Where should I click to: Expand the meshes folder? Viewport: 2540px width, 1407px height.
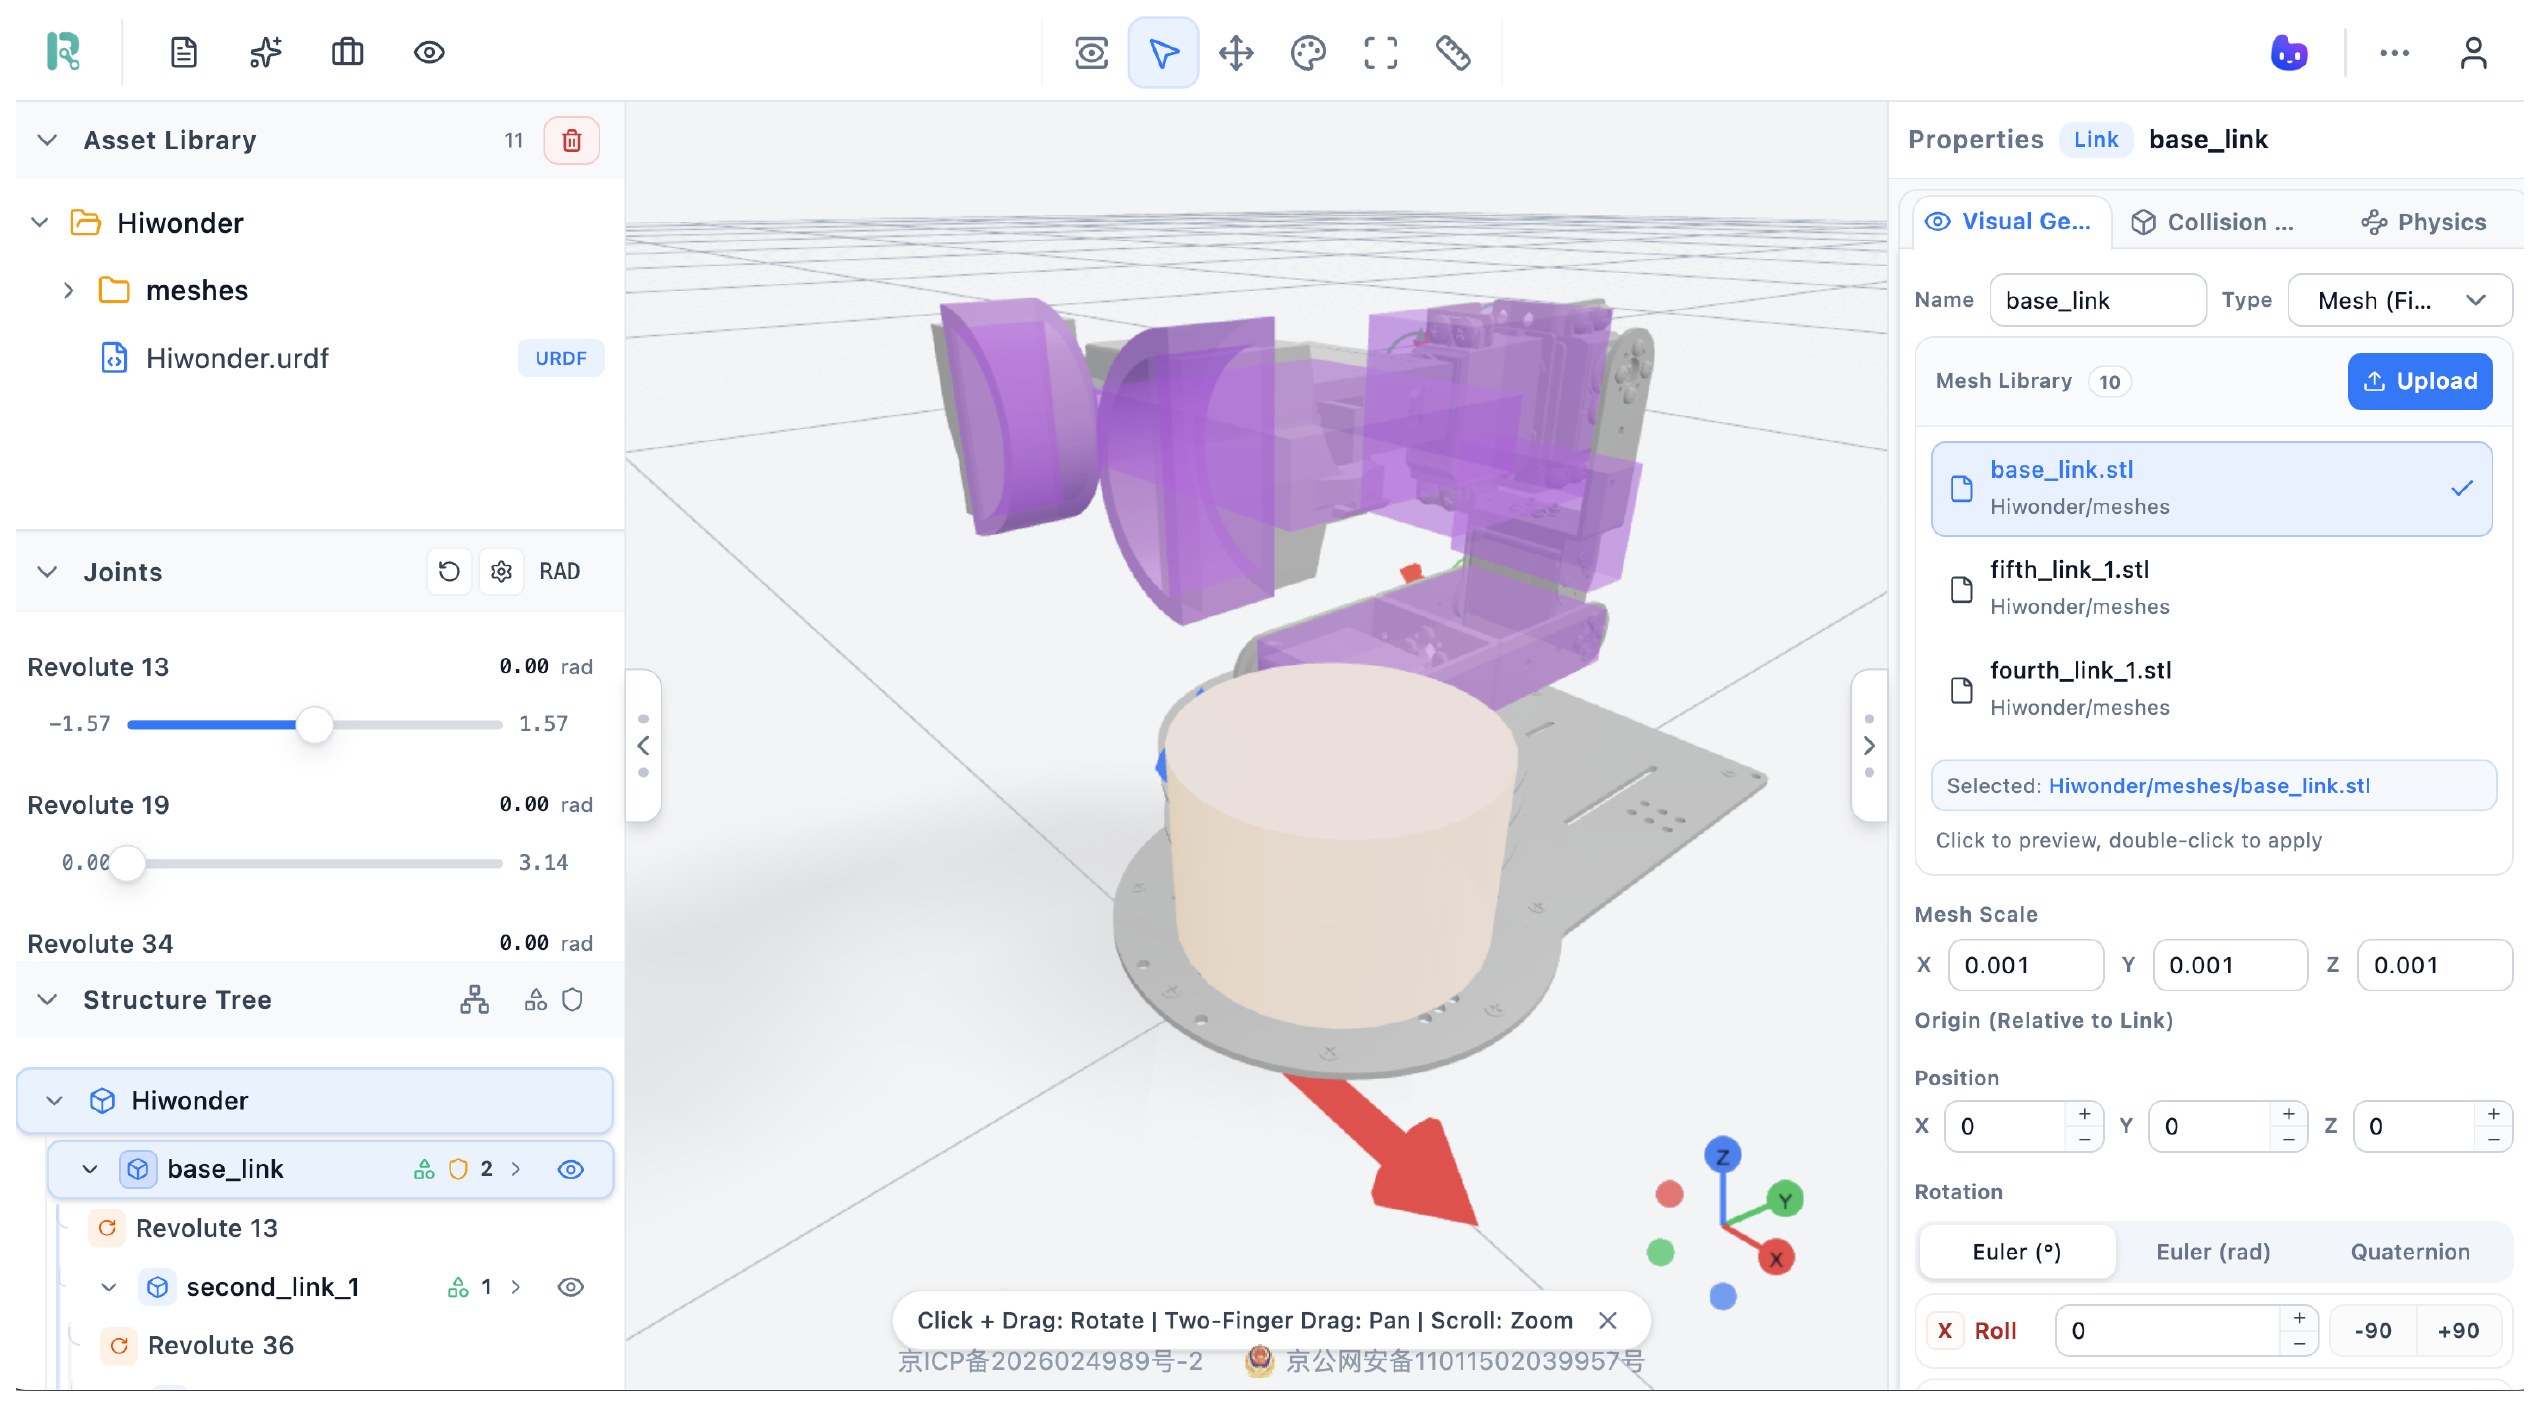coord(68,291)
